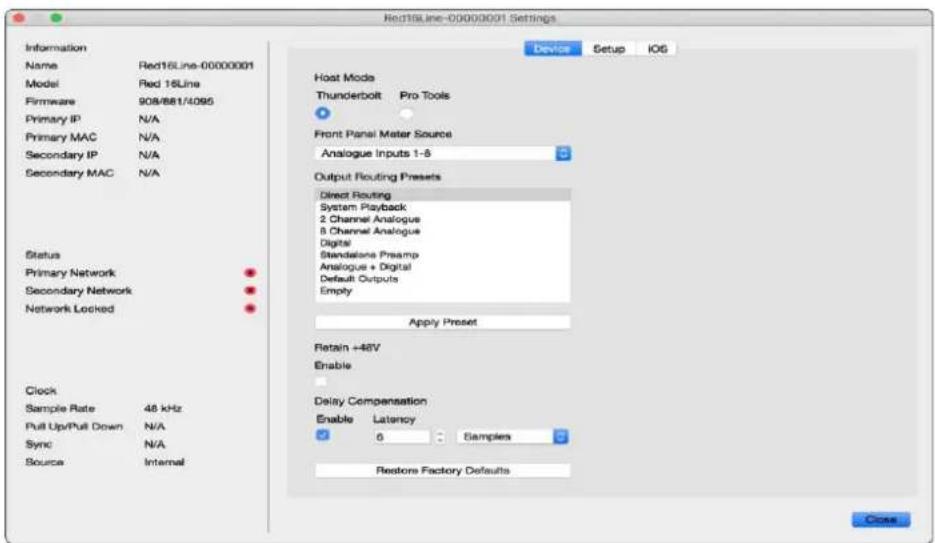Screen dimensions: 935x543
Task: Click Restore Factory Defaults button
Action: (x=442, y=470)
